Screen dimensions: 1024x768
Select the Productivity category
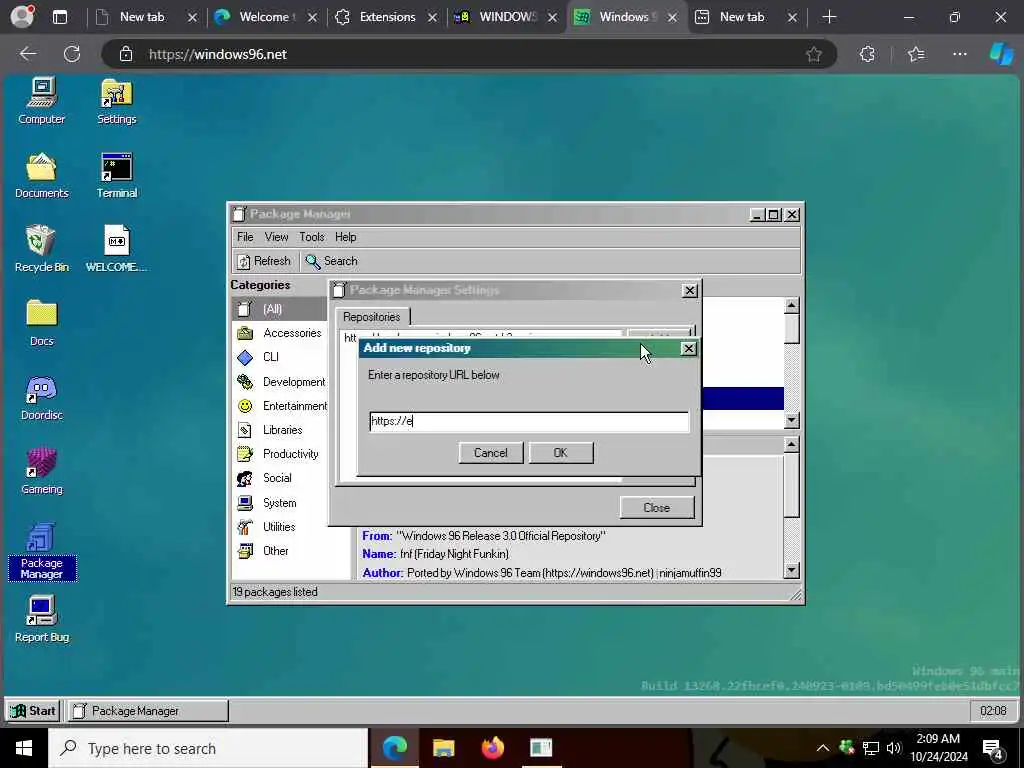coord(280,454)
